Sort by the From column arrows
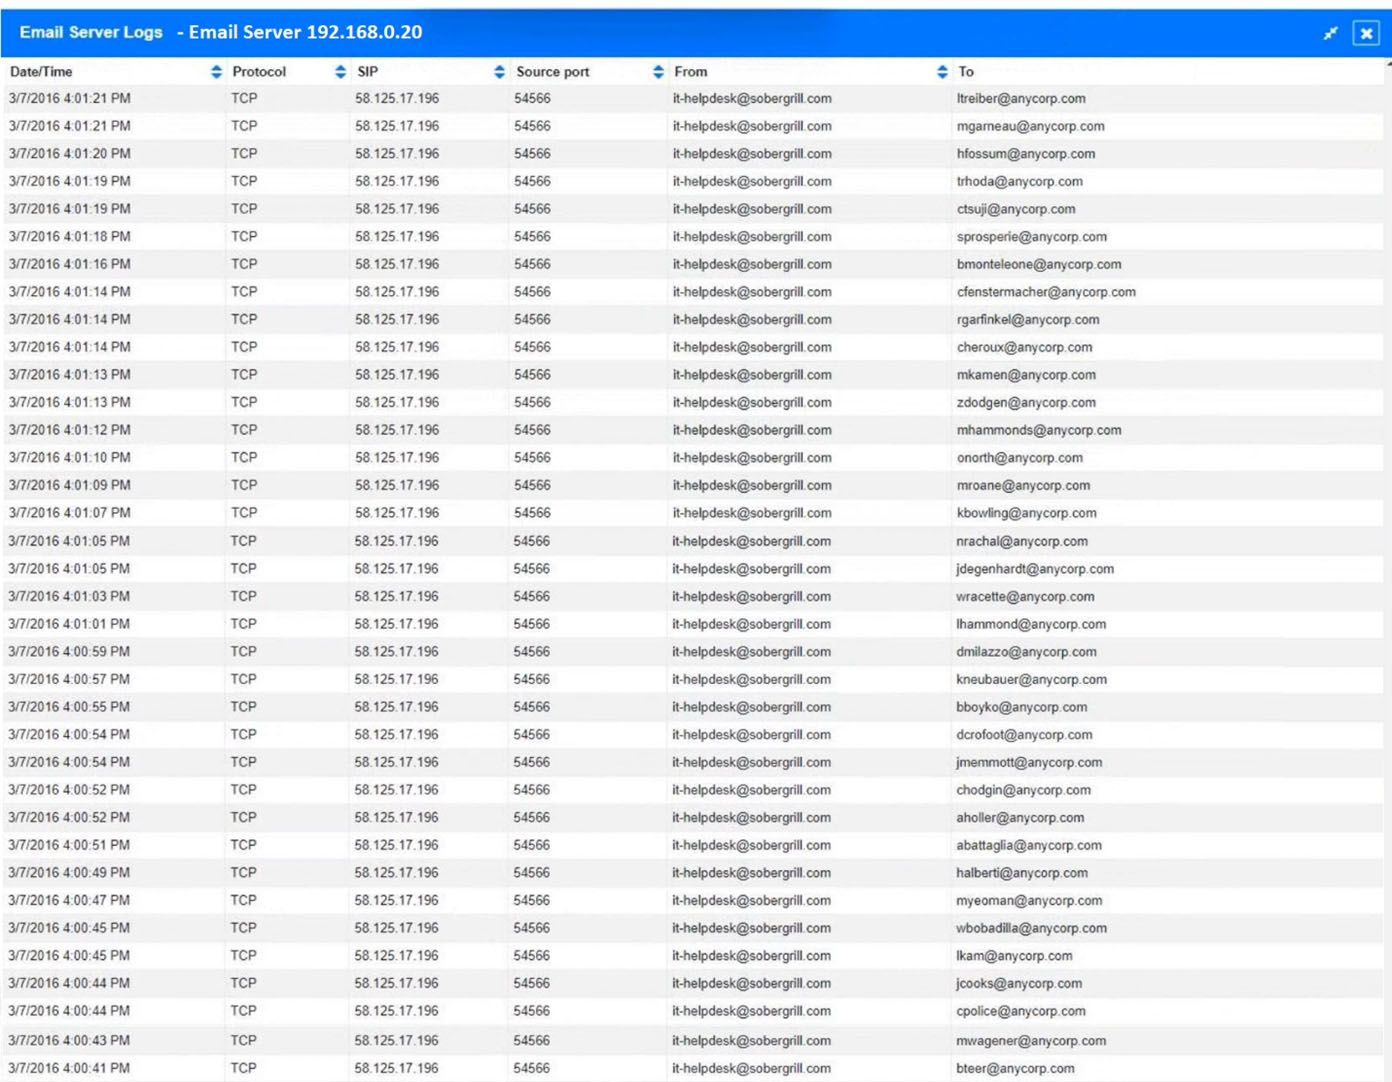The width and height of the screenshot is (1392, 1082). 942,72
